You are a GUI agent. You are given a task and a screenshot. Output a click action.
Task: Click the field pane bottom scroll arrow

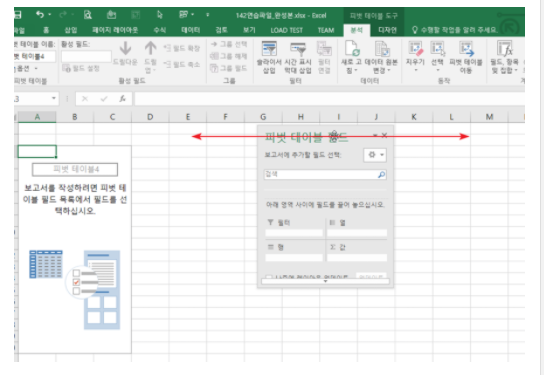pos(325,281)
